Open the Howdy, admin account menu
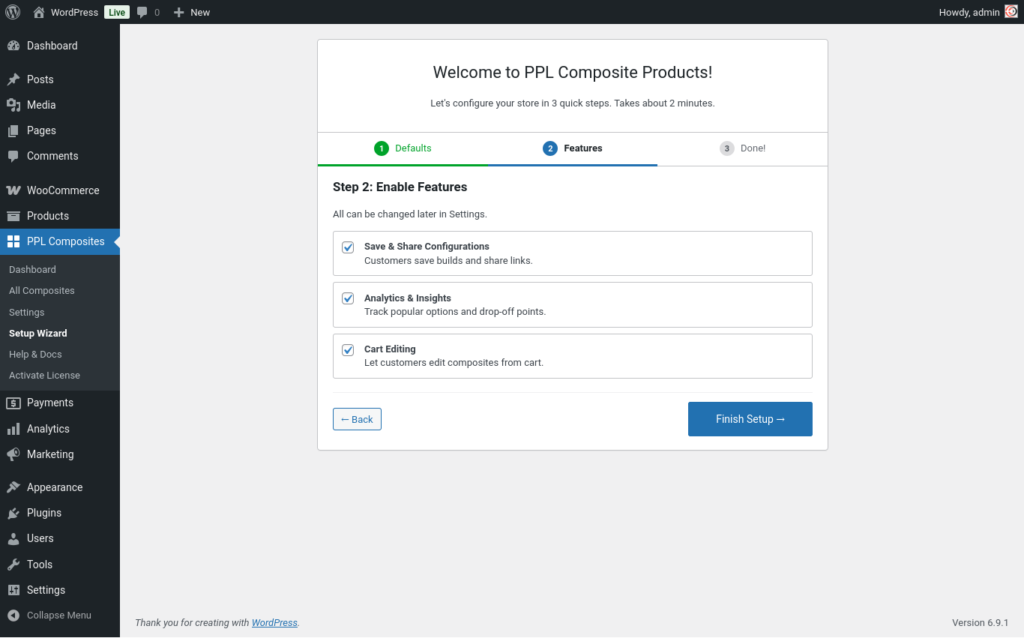 pyautogui.click(x=978, y=12)
